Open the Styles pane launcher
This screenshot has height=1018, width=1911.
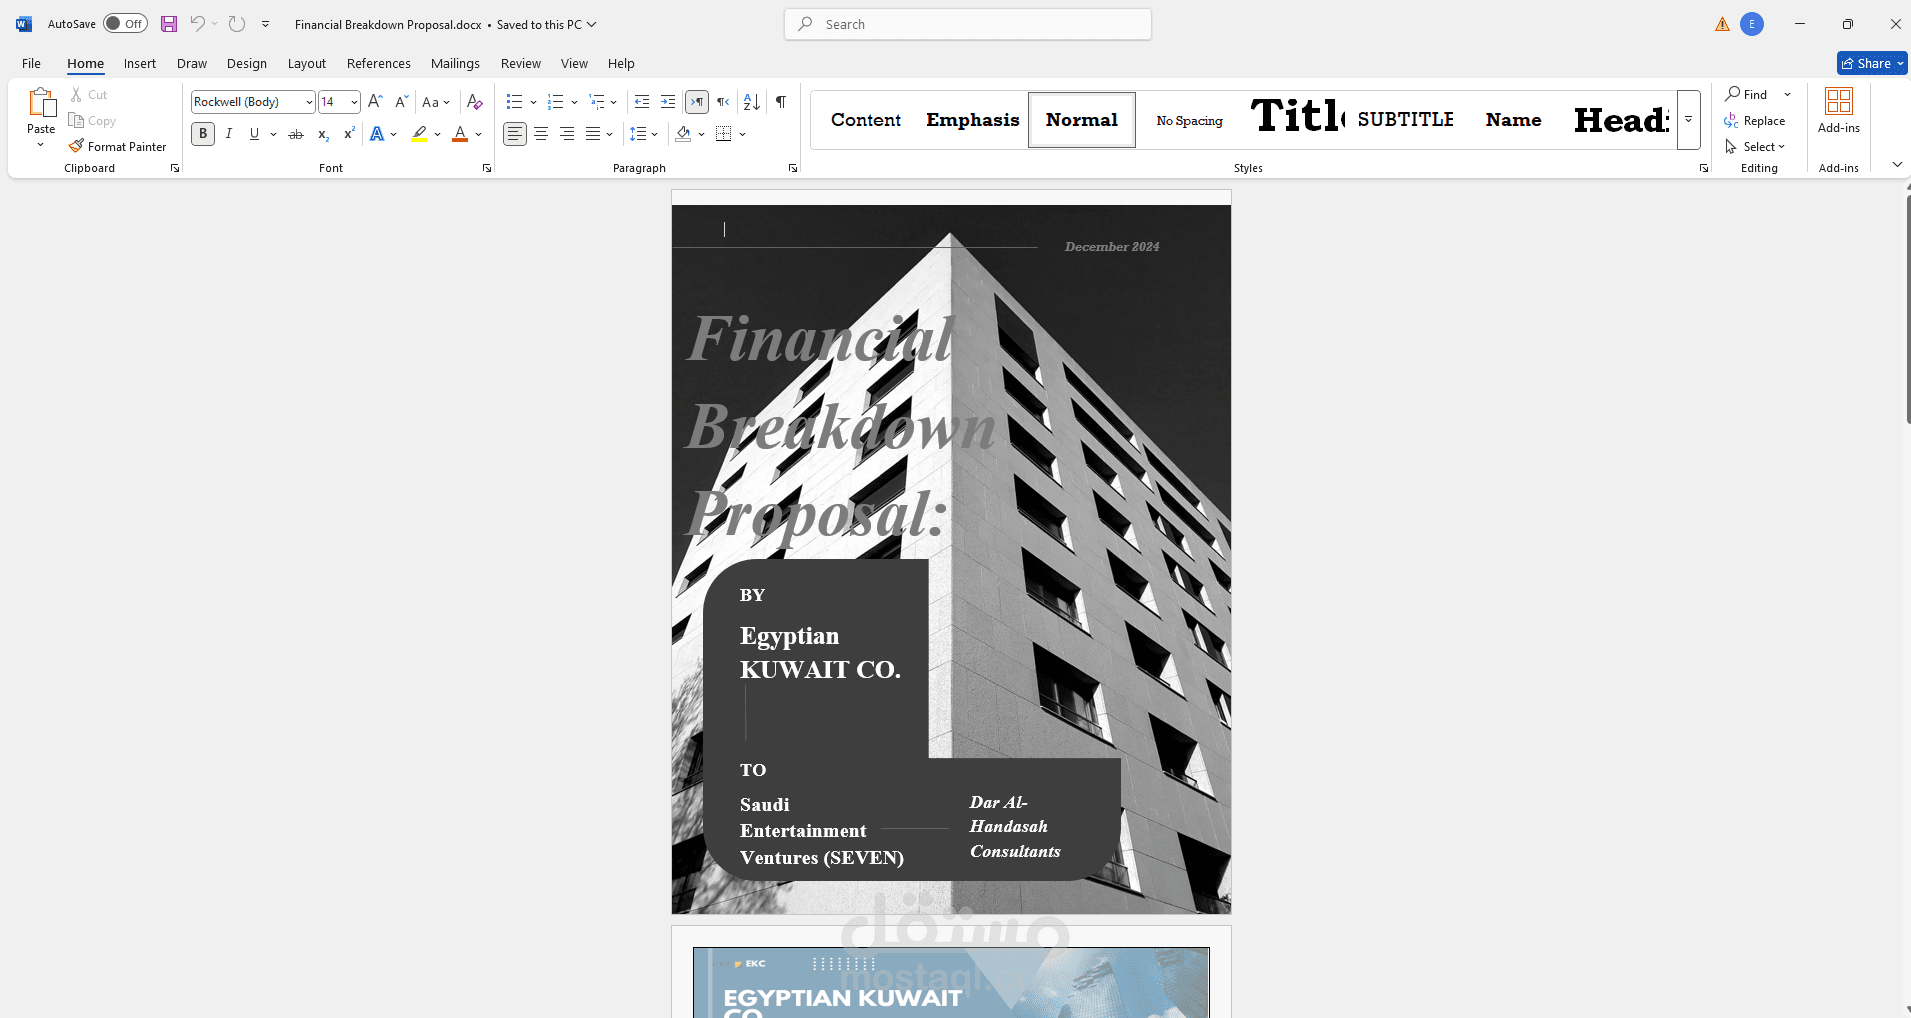coord(1704,168)
